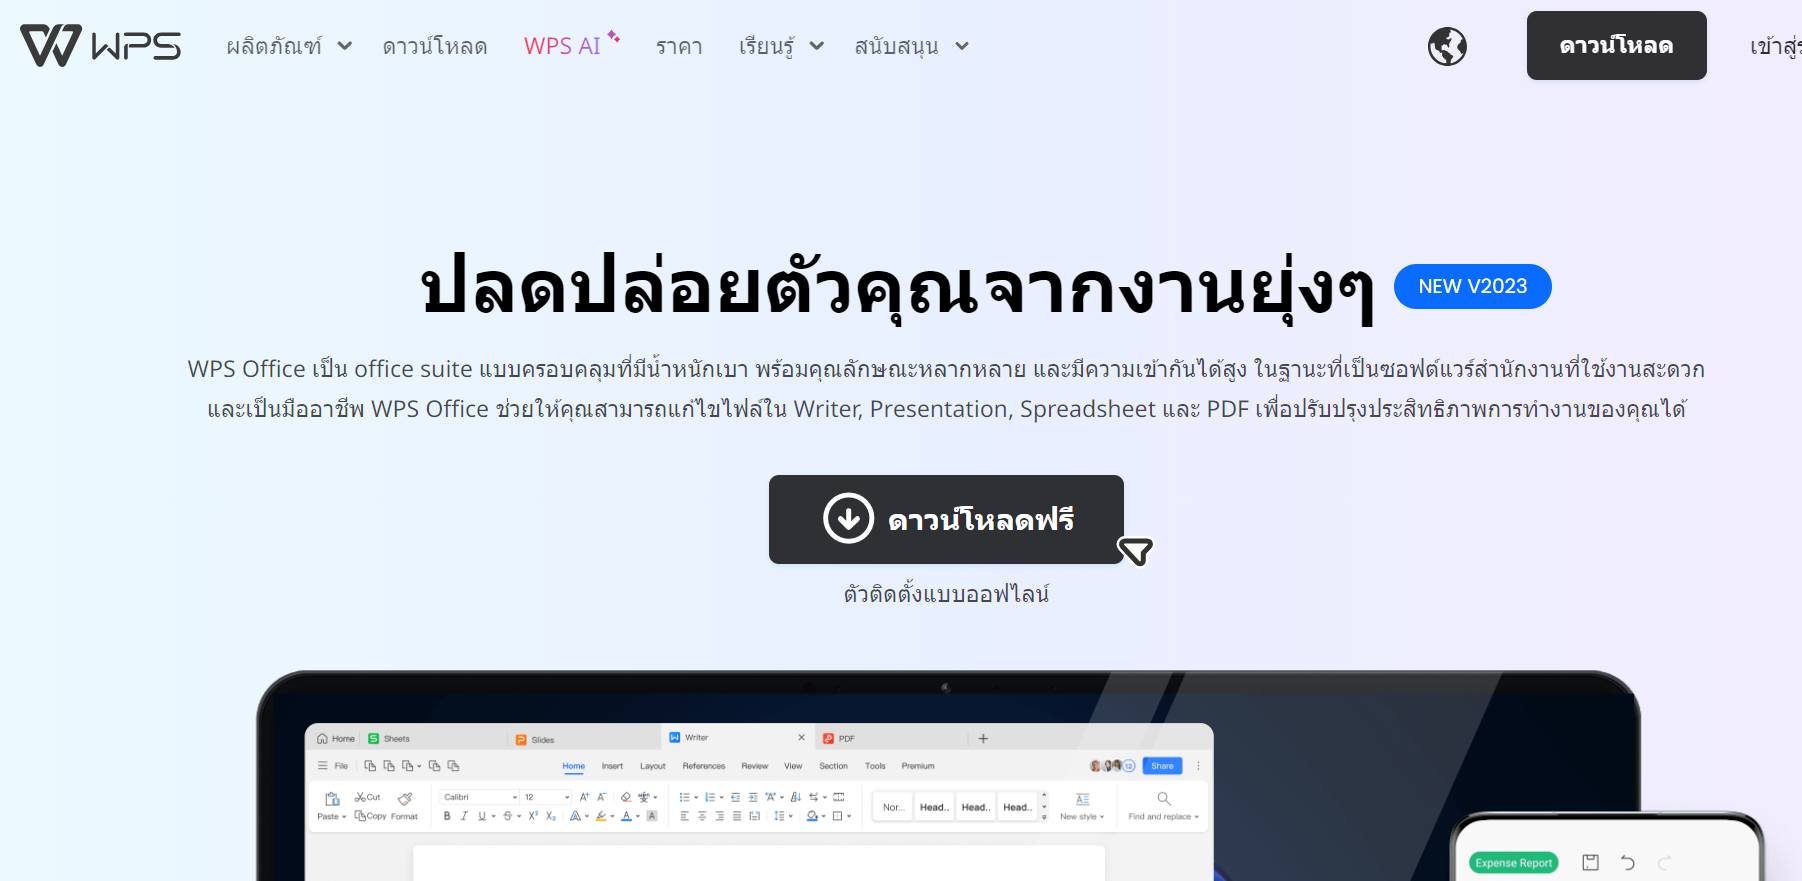Click the justify alignment icon
This screenshot has width=1802, height=881.
(737, 816)
